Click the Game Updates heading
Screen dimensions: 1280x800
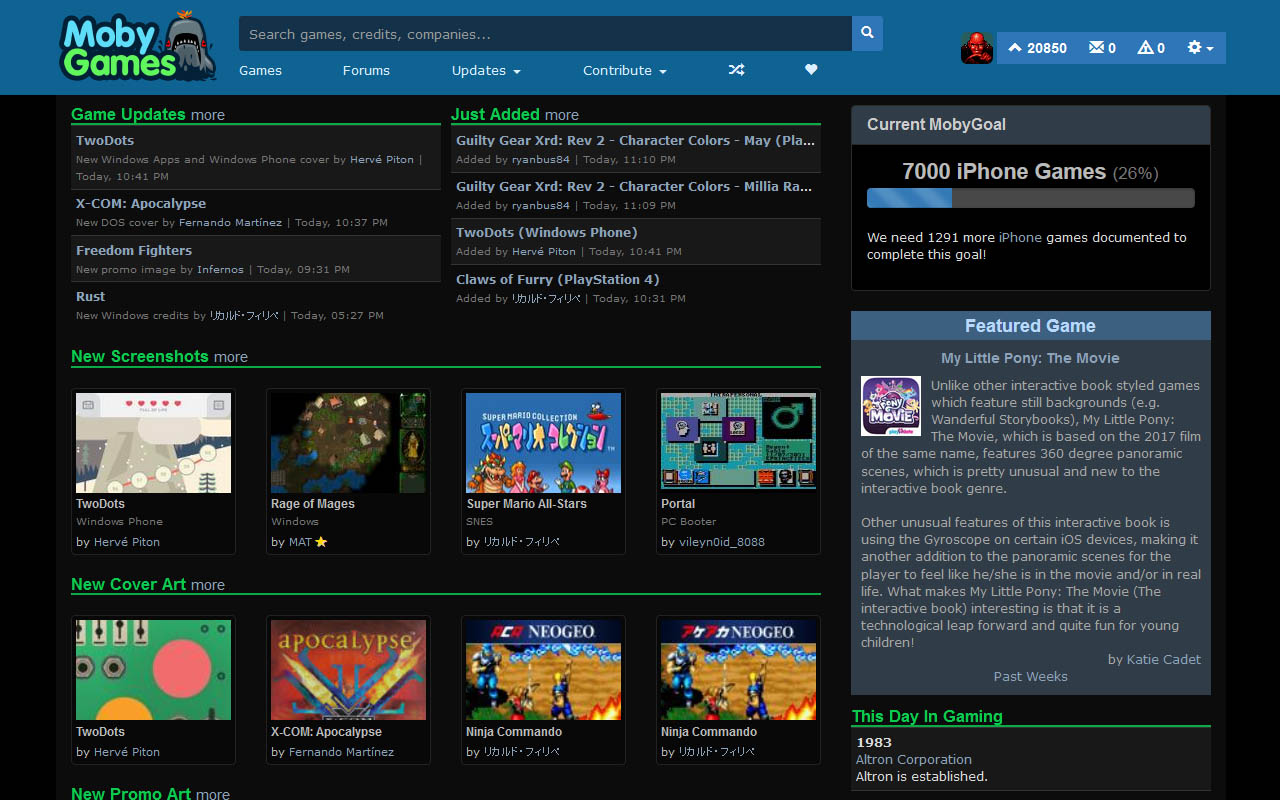click(128, 114)
